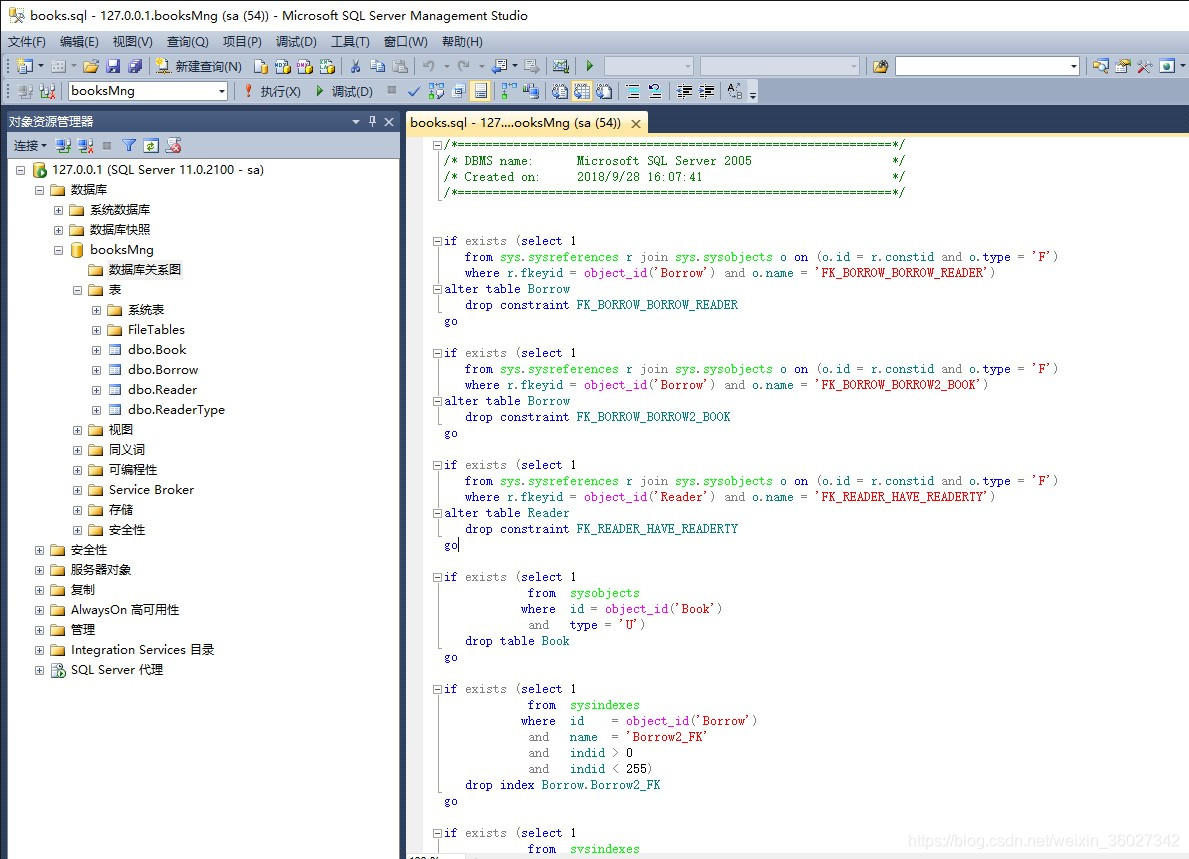This screenshot has width=1189, height=859.
Task: Expand the Service Broker node
Action: point(77,491)
